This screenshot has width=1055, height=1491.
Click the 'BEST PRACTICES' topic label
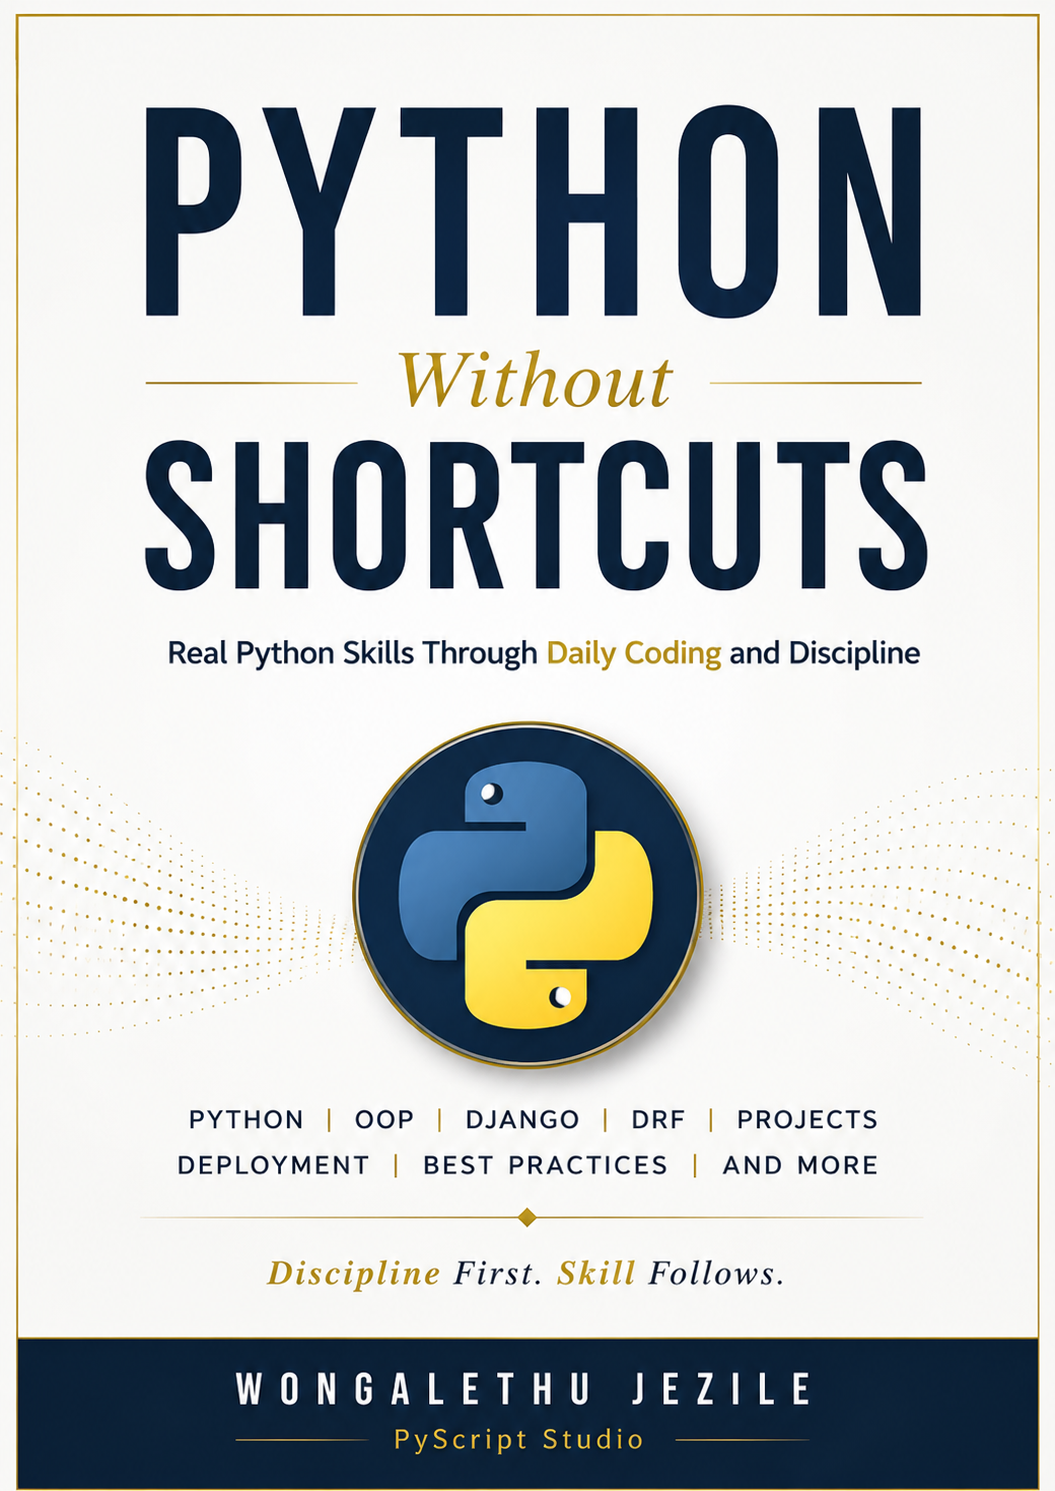[545, 1165]
